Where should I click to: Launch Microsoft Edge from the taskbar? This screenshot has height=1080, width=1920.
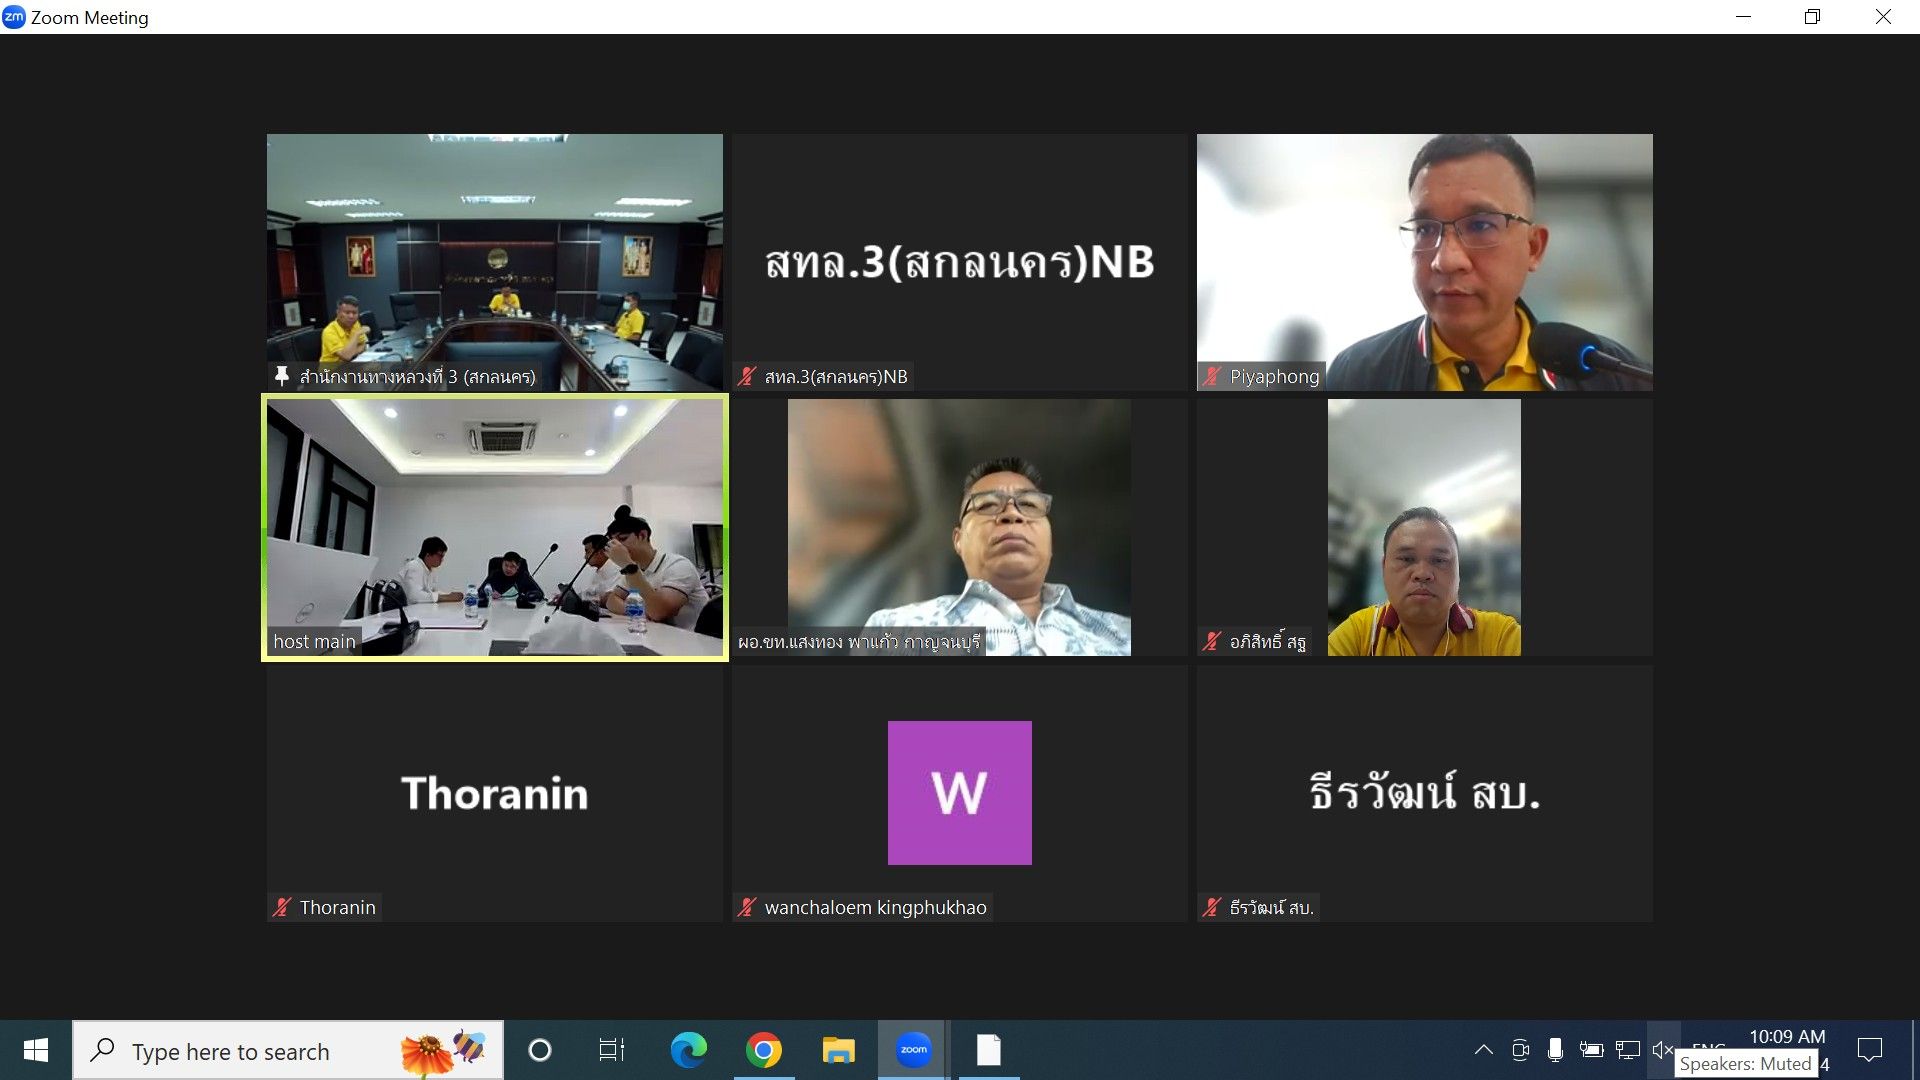688,1050
